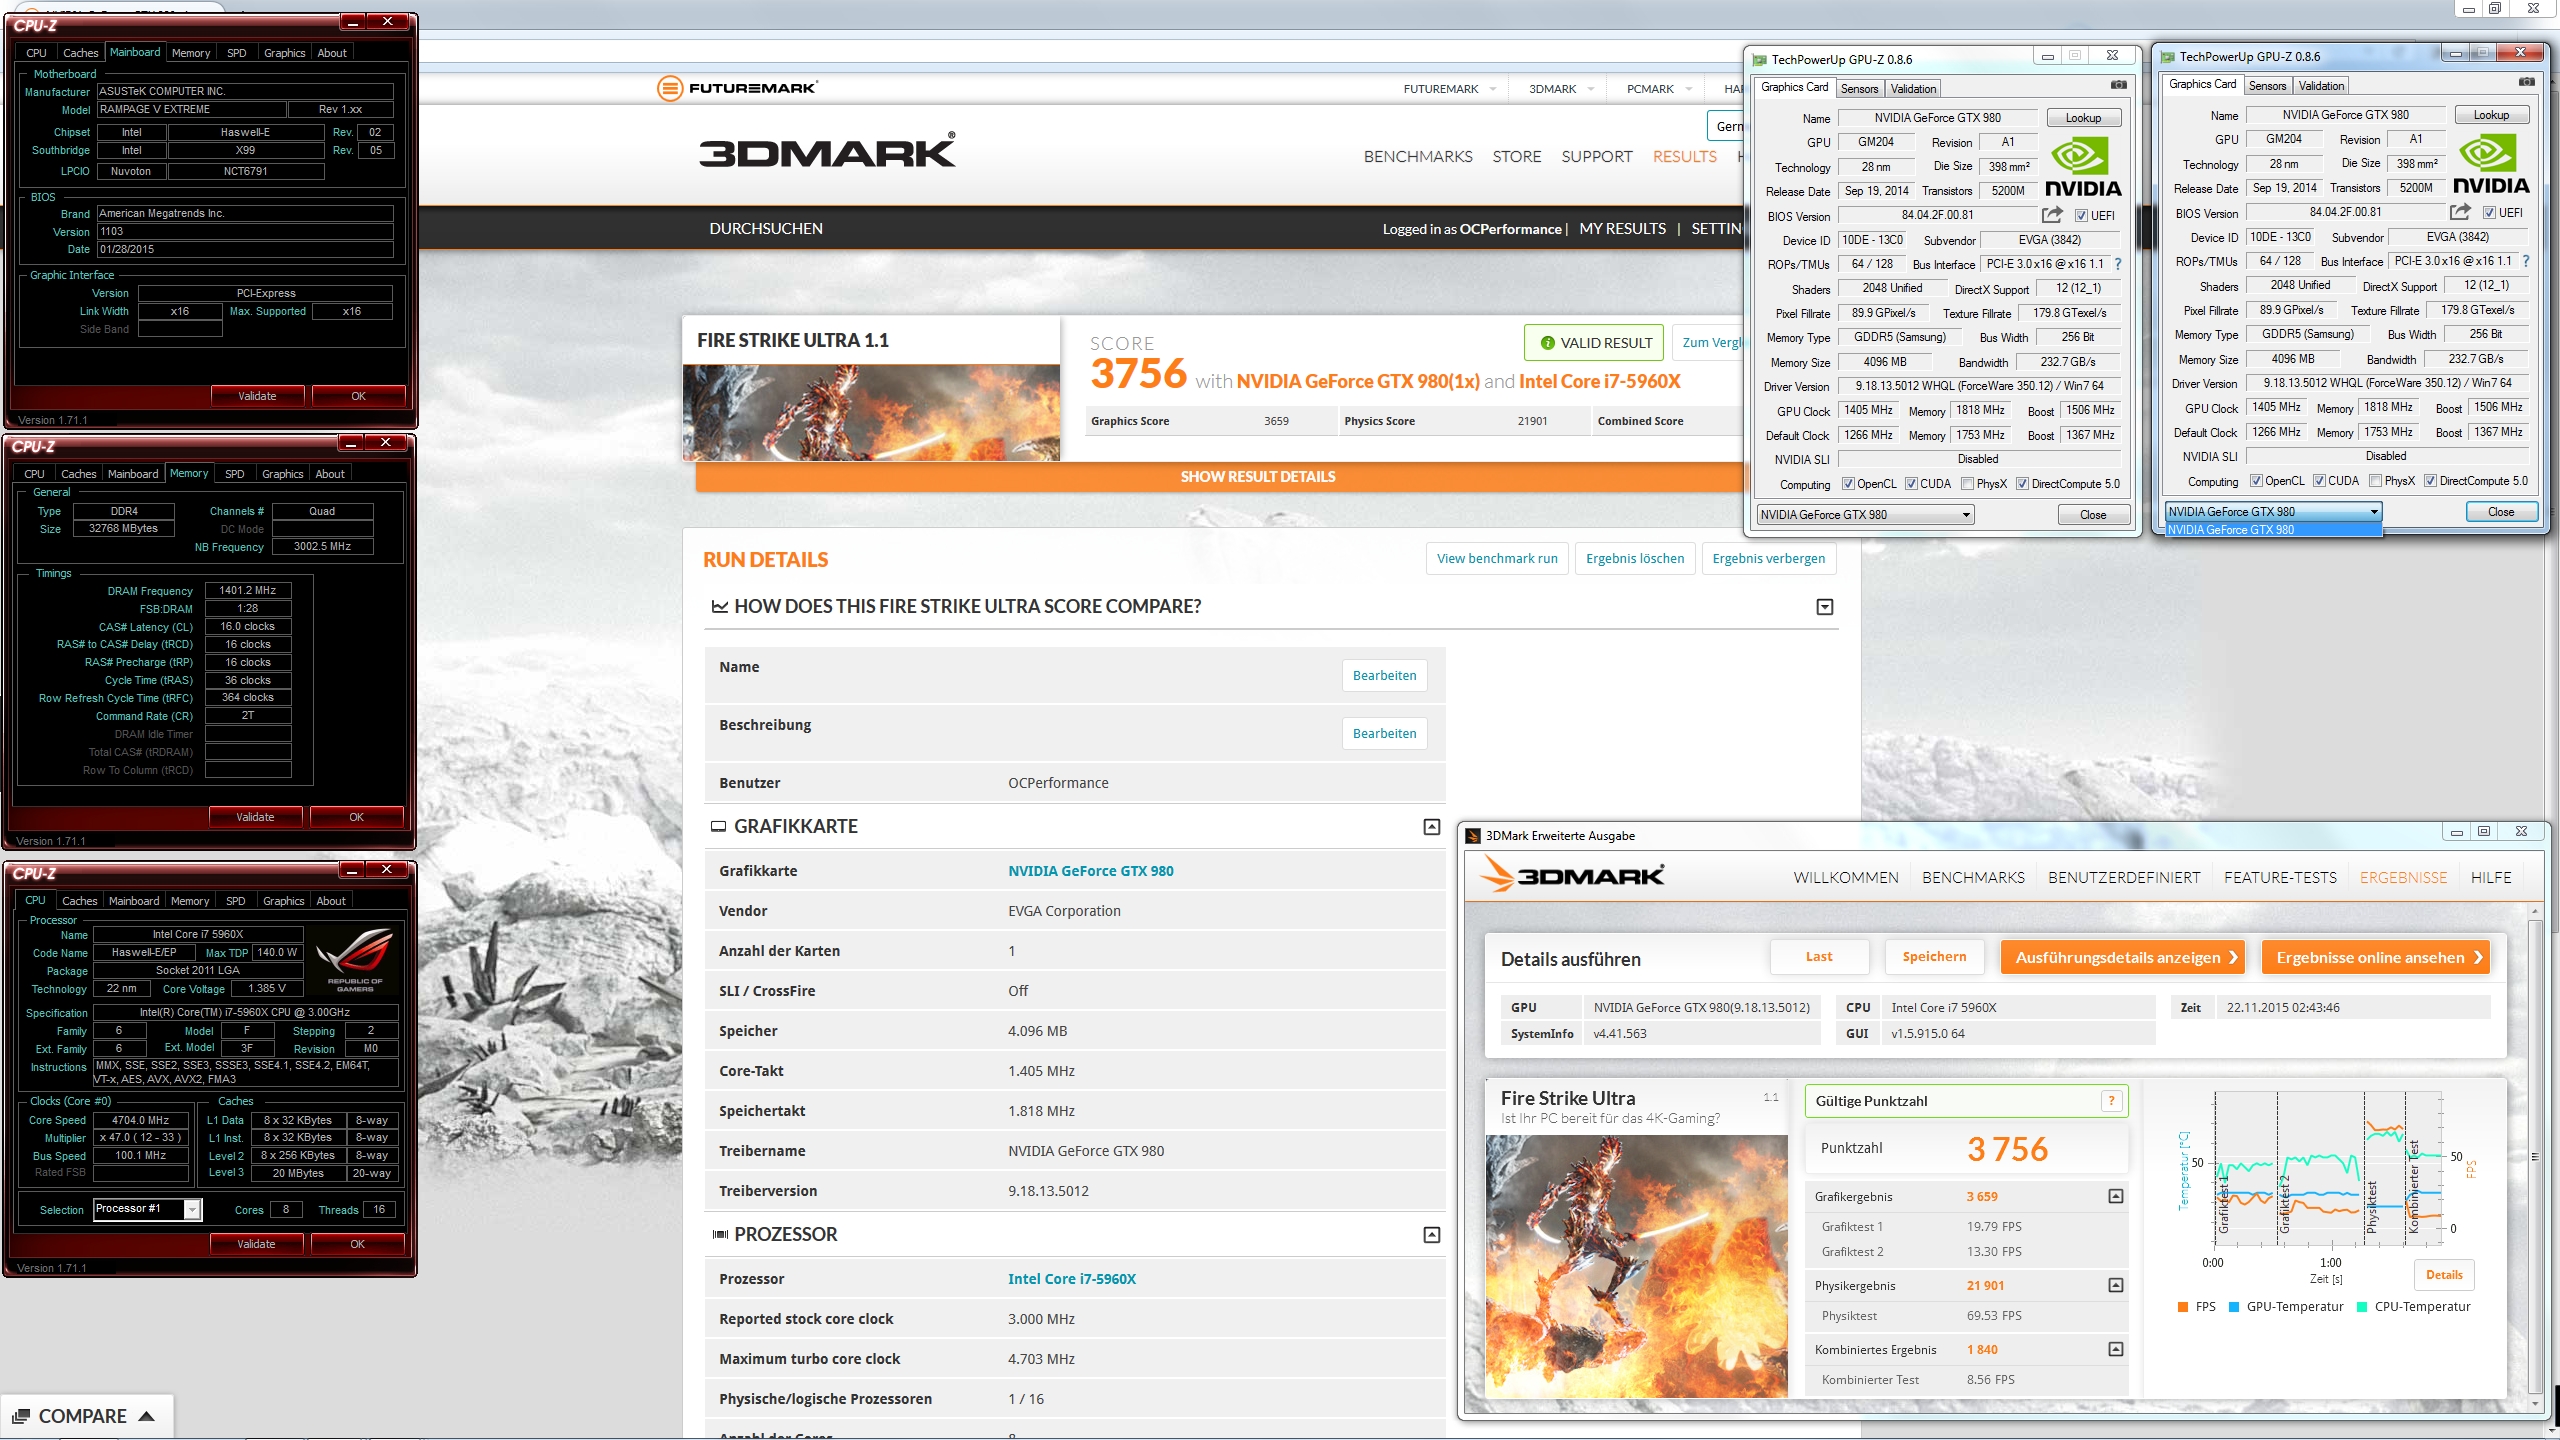This screenshot has width=2560, height=1440.
Task: Click camera screenshot icon in right GPU-Z window
Action: pyautogui.click(x=2526, y=82)
